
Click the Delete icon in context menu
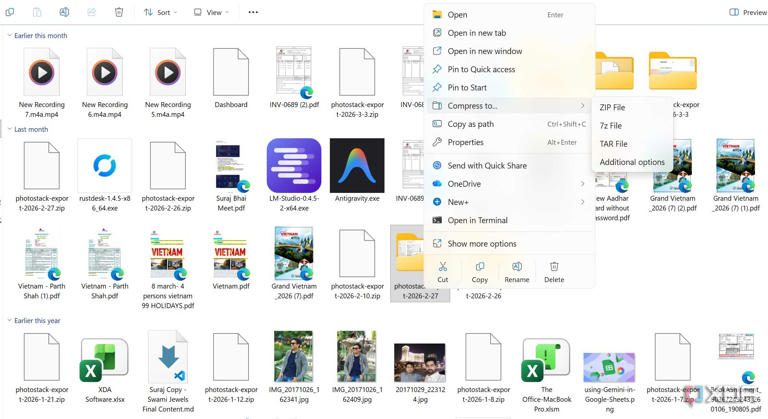click(x=554, y=267)
